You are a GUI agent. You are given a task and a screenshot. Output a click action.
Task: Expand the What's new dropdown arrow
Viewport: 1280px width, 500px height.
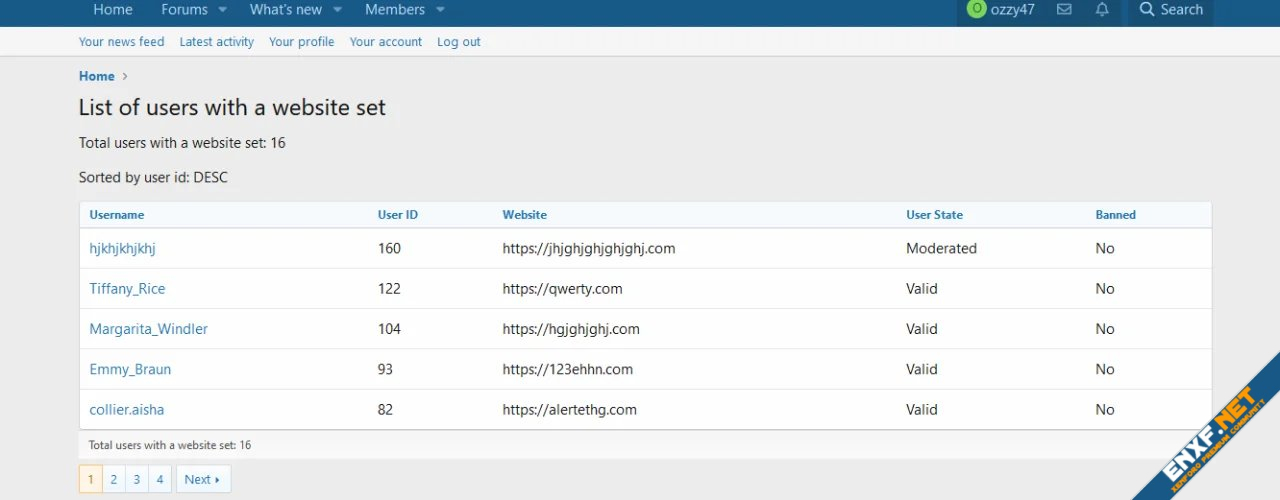coord(337,10)
